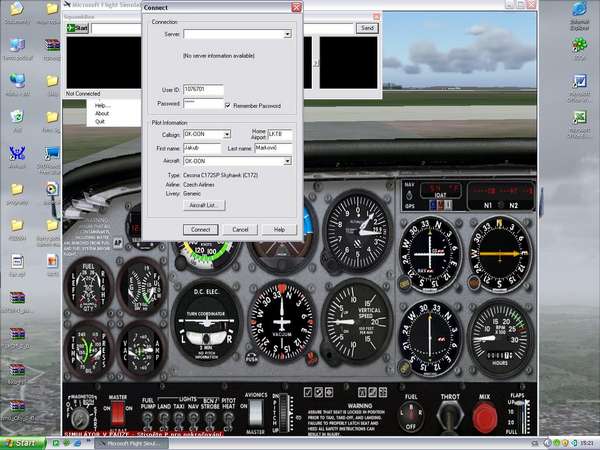Open the Callsign dropdown
The height and width of the screenshot is (450, 600).
tap(227, 133)
